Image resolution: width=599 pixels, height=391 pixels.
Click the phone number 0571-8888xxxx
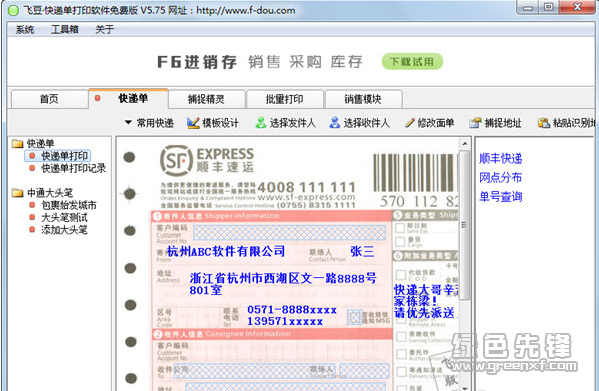pyautogui.click(x=292, y=310)
